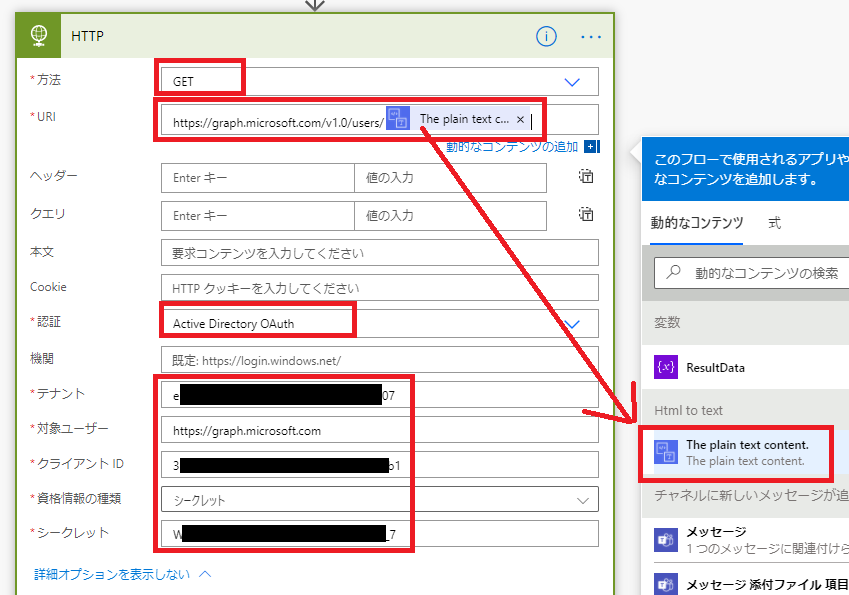Click the ResultData variable icon
The height and width of the screenshot is (595, 849).
tap(667, 367)
